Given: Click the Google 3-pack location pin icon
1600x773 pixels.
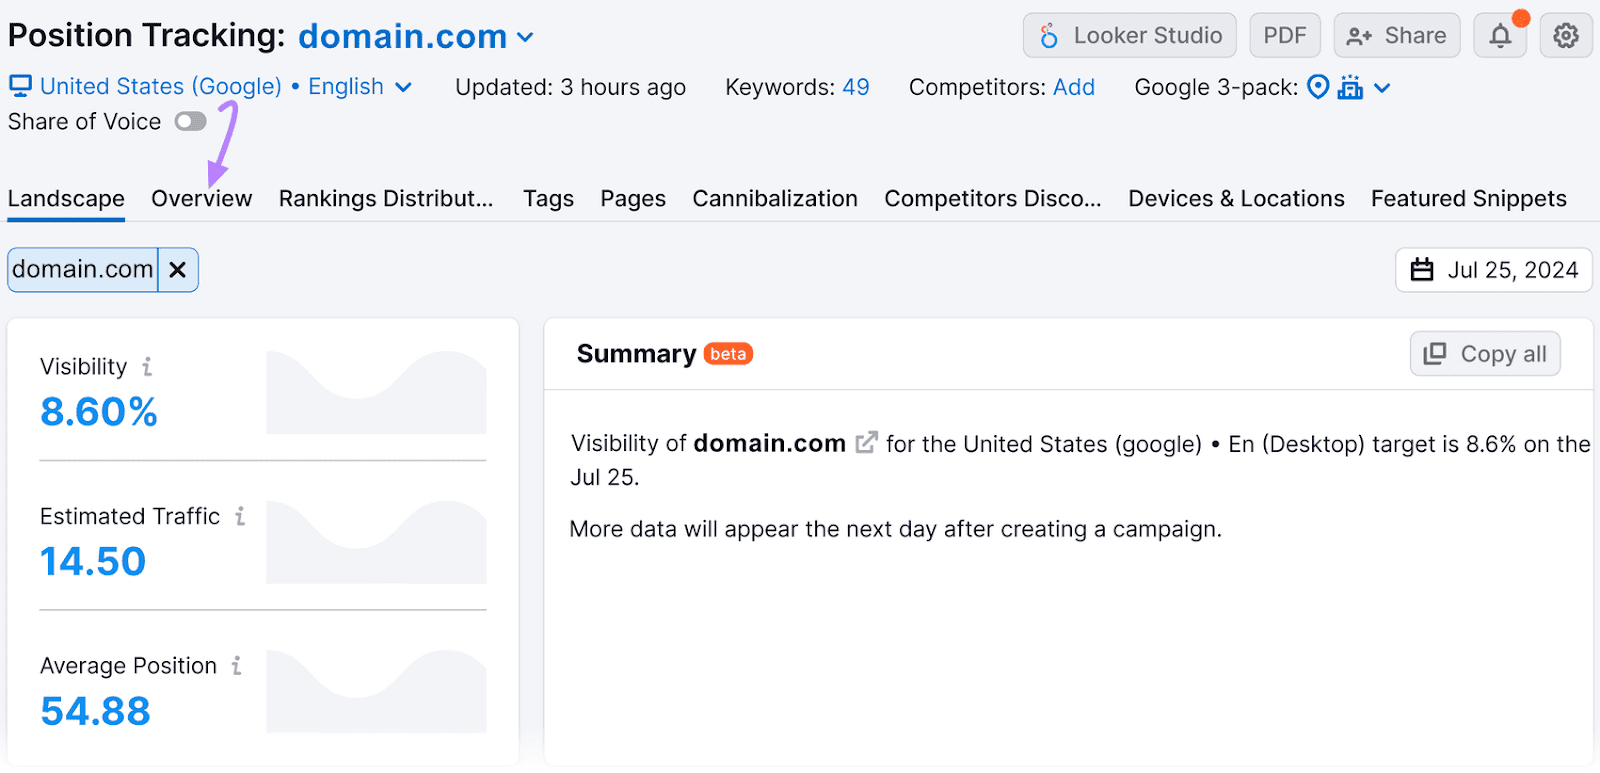Looking at the screenshot, I should pos(1319,88).
